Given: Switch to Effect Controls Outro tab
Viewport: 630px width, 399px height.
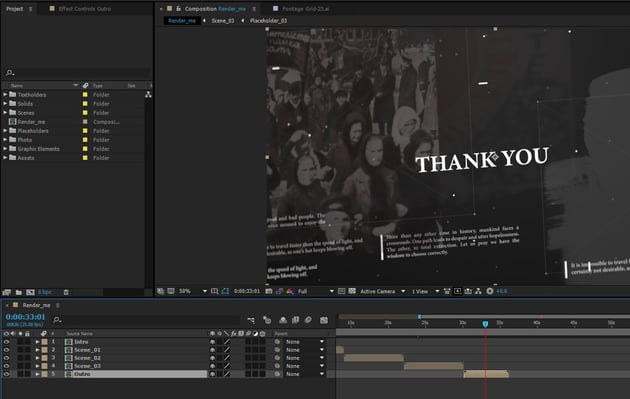Looking at the screenshot, I should point(84,8).
